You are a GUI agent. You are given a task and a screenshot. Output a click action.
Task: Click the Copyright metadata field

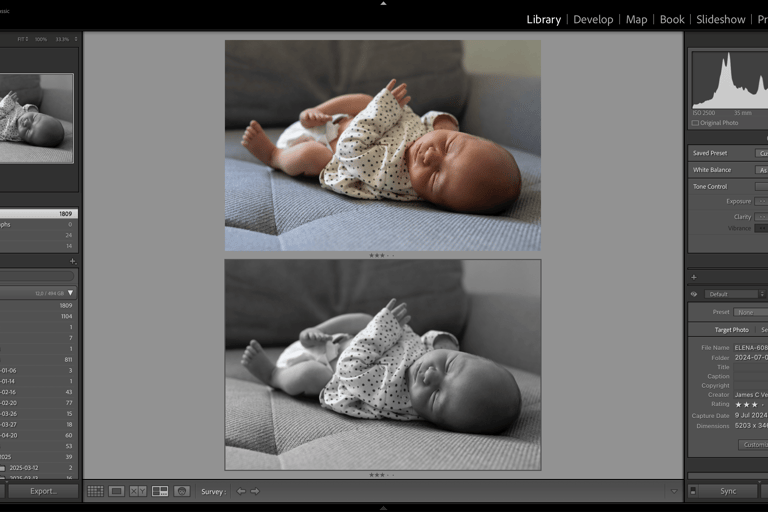point(751,386)
